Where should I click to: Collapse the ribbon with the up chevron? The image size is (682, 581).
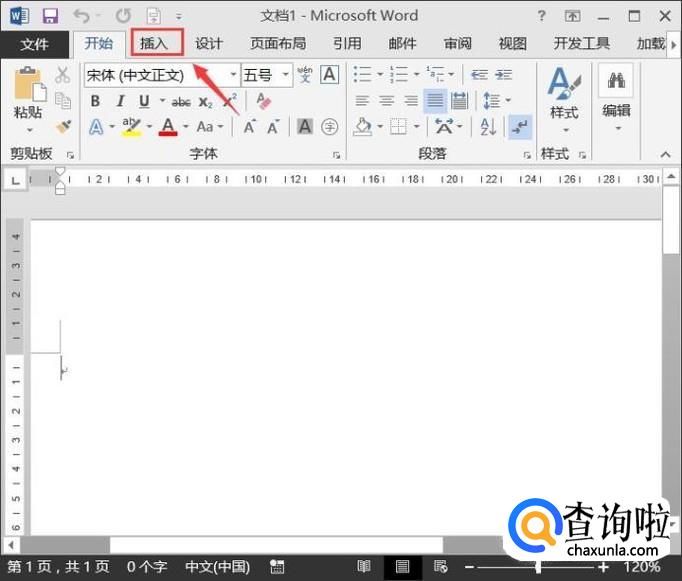coord(665,154)
